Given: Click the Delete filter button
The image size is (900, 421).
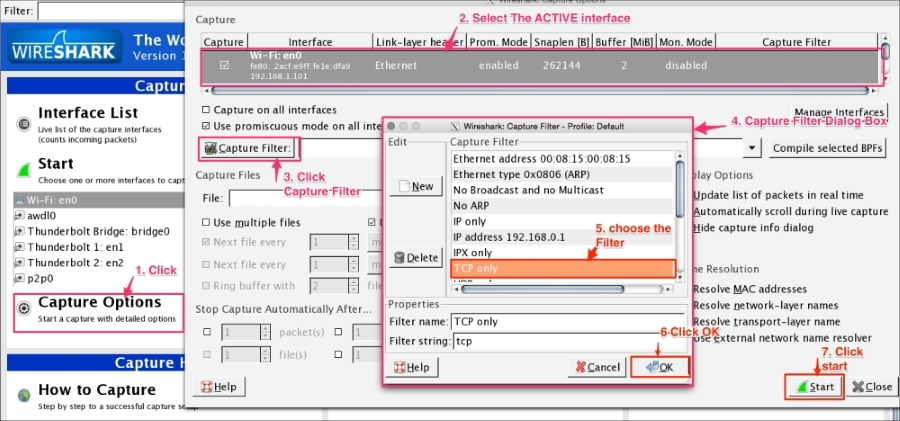Looking at the screenshot, I should pos(416,258).
